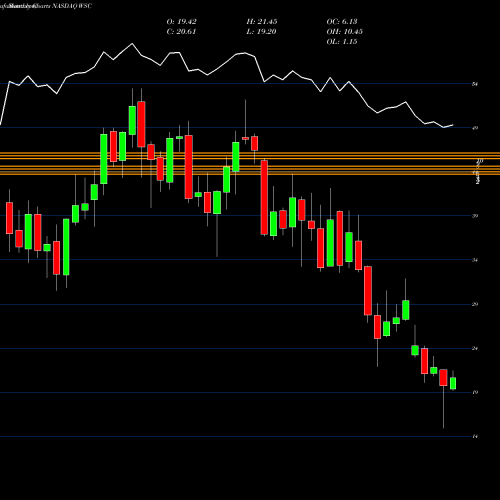The image size is (500, 500).
Task: Select the last green candle on the right
Action: (453, 383)
